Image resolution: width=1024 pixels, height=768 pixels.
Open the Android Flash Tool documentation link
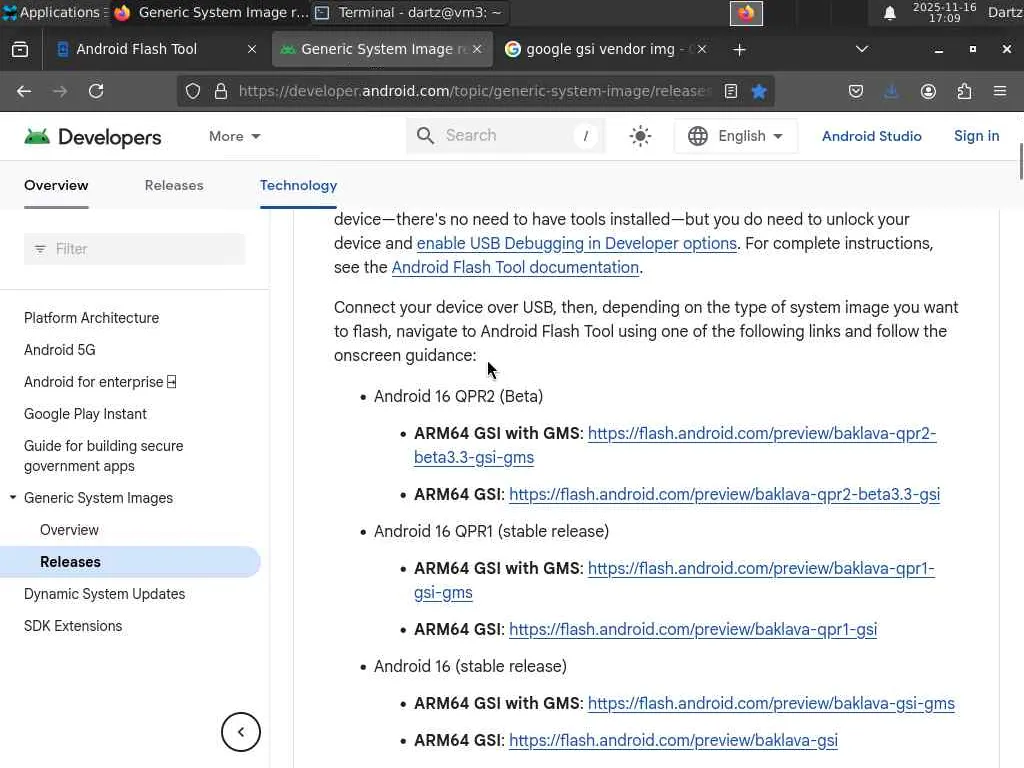coord(515,267)
